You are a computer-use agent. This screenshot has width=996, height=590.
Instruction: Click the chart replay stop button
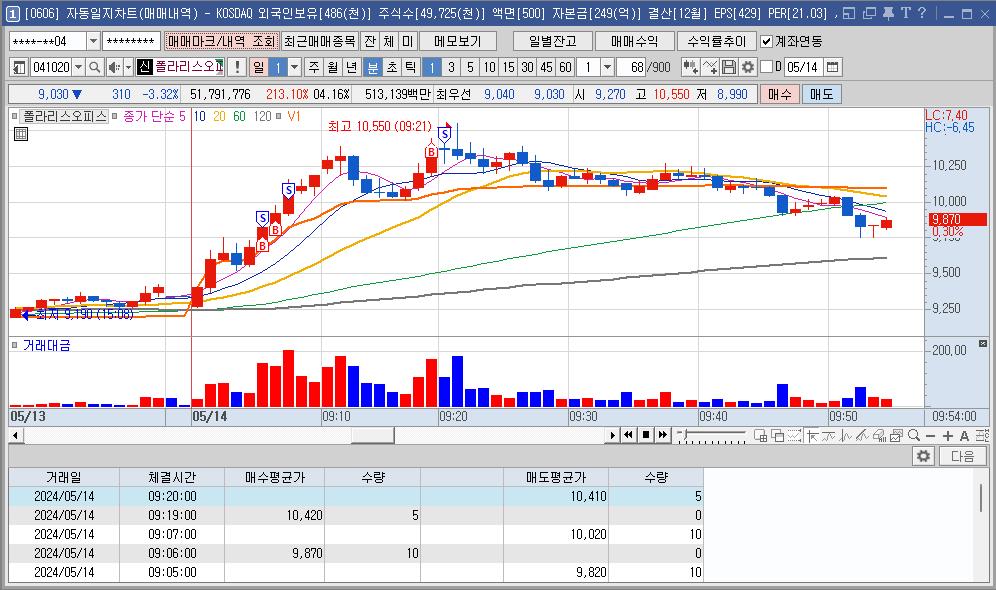[x=645, y=435]
